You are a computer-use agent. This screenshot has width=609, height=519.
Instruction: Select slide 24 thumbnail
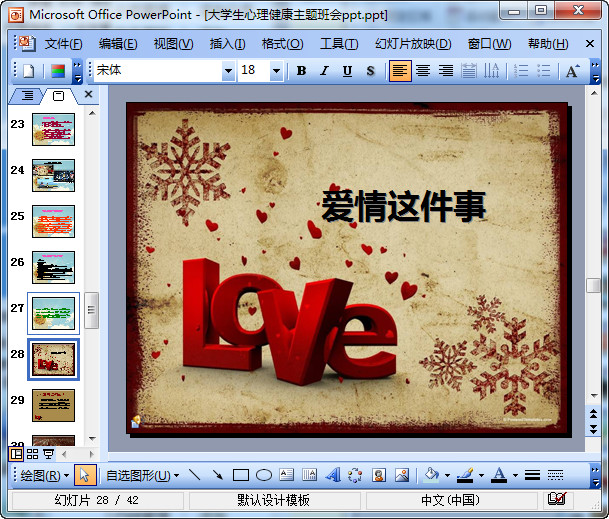click(x=53, y=176)
